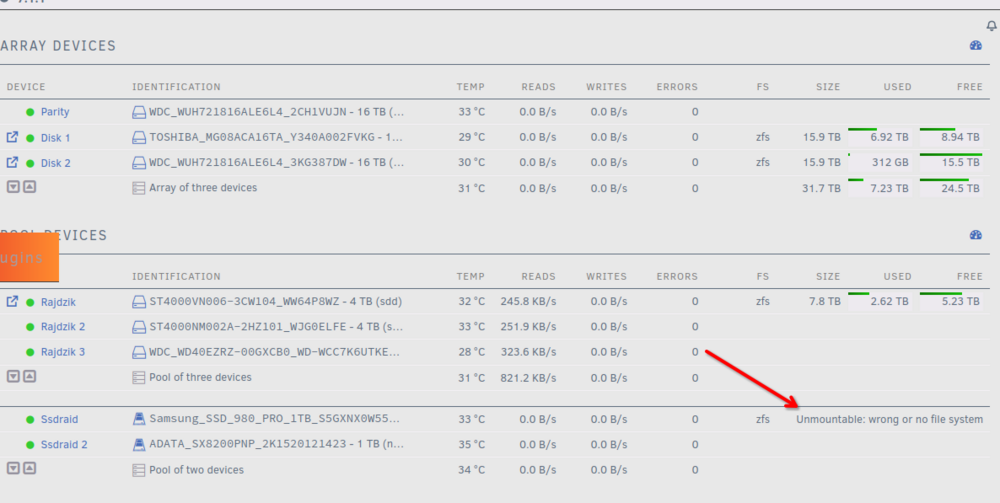Click Array Devices IDENTIFICATION column header
The image size is (1000, 503).
point(176,87)
